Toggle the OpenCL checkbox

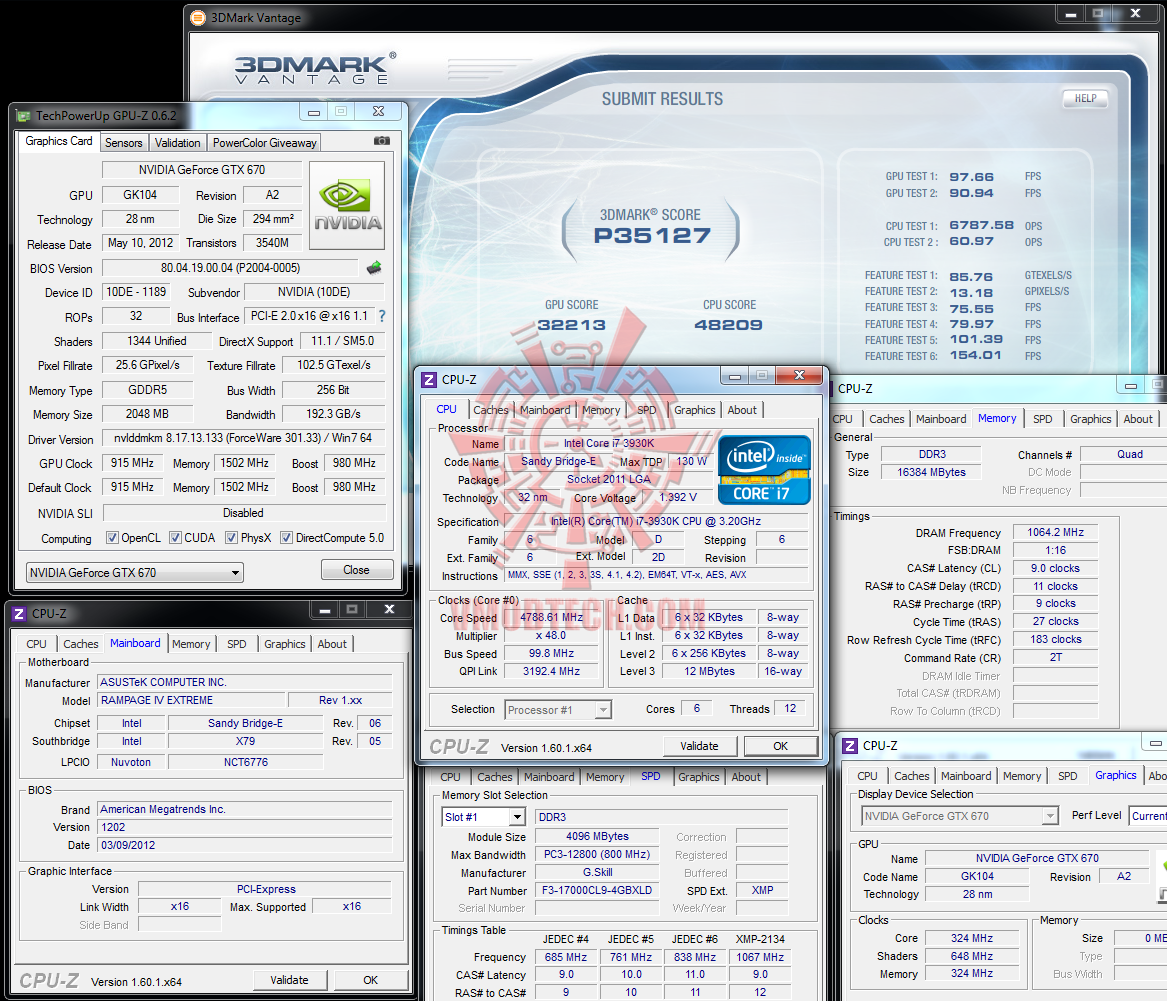(x=112, y=538)
